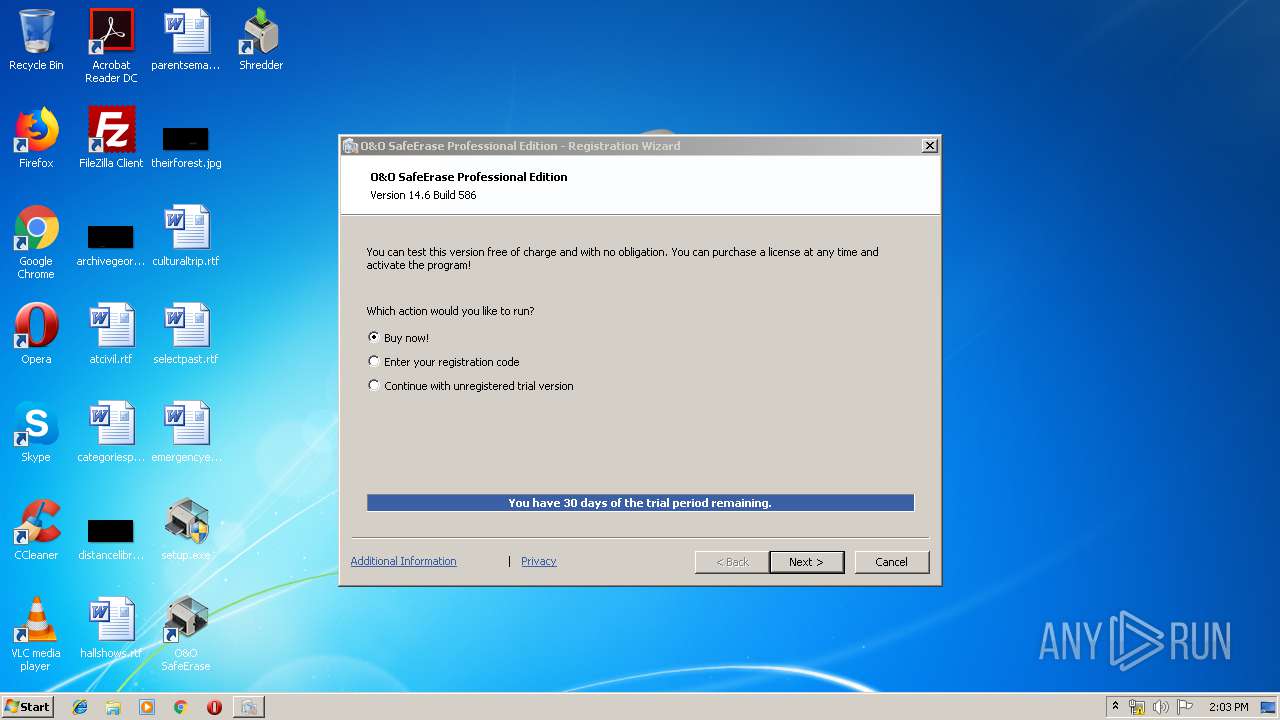The height and width of the screenshot is (720, 1280).
Task: Open Opera from the taskbar
Action: (x=214, y=707)
